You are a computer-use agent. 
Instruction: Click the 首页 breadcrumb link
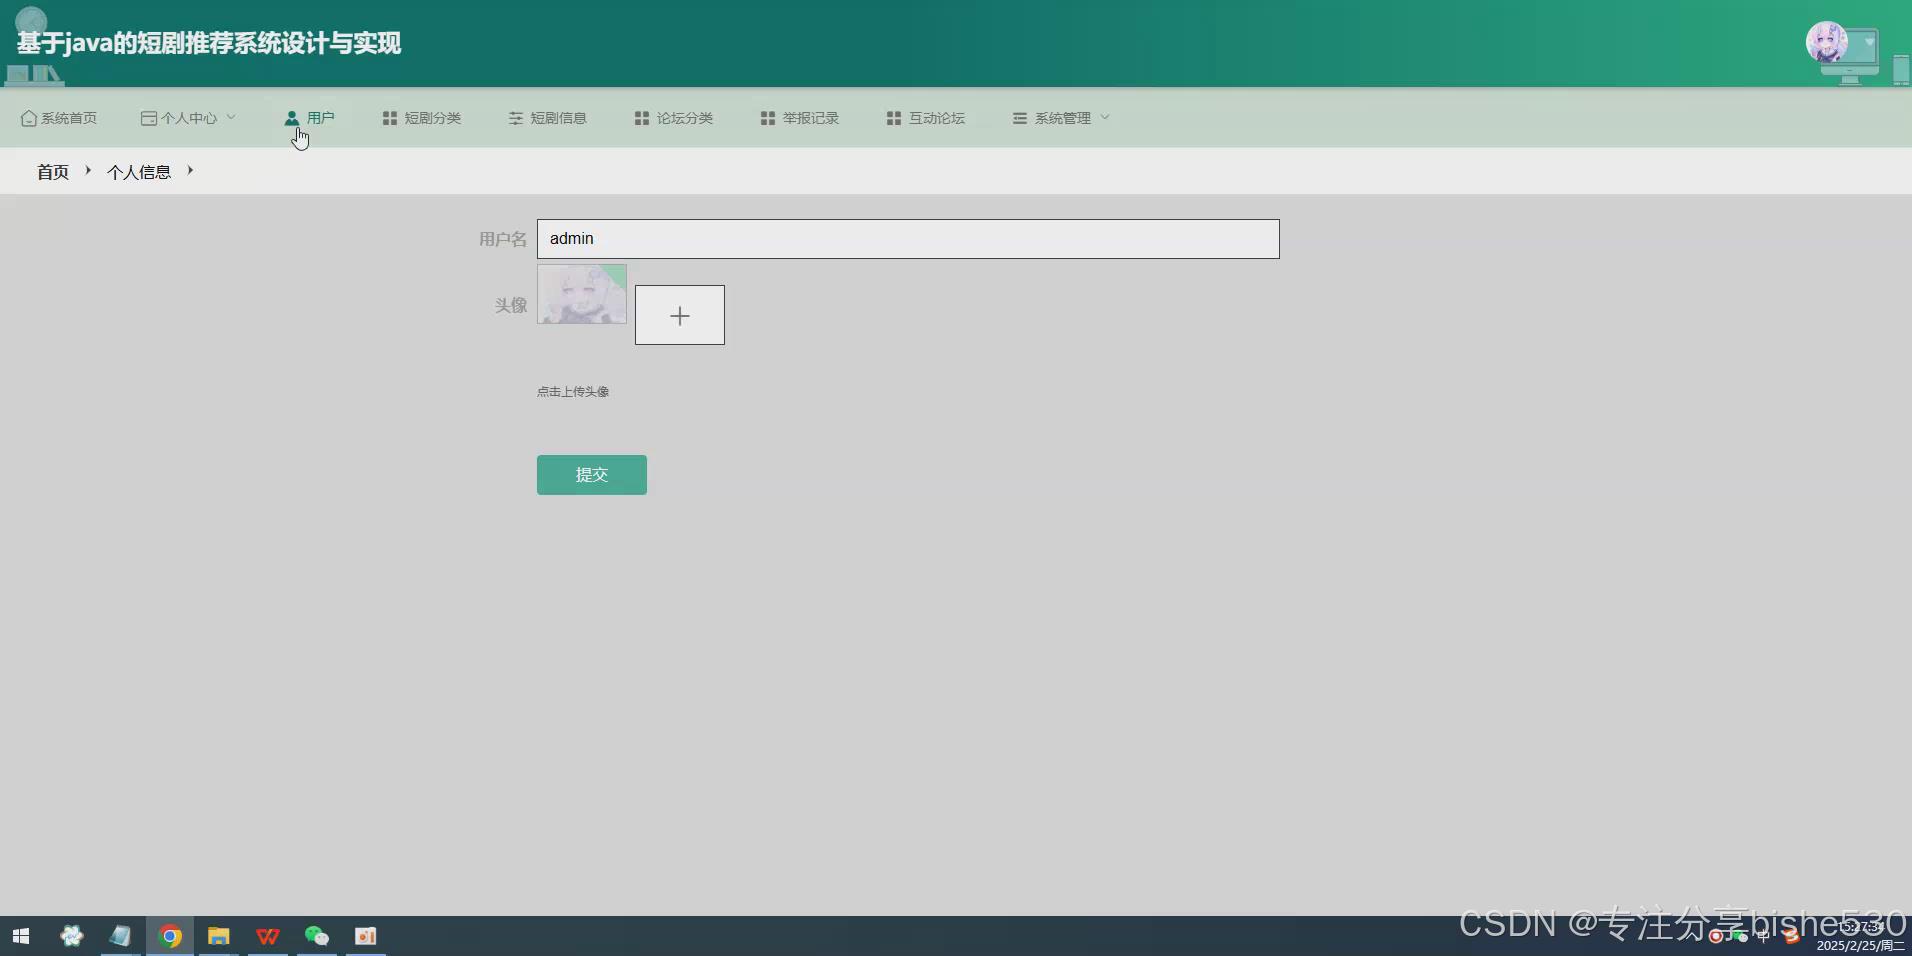coord(53,172)
